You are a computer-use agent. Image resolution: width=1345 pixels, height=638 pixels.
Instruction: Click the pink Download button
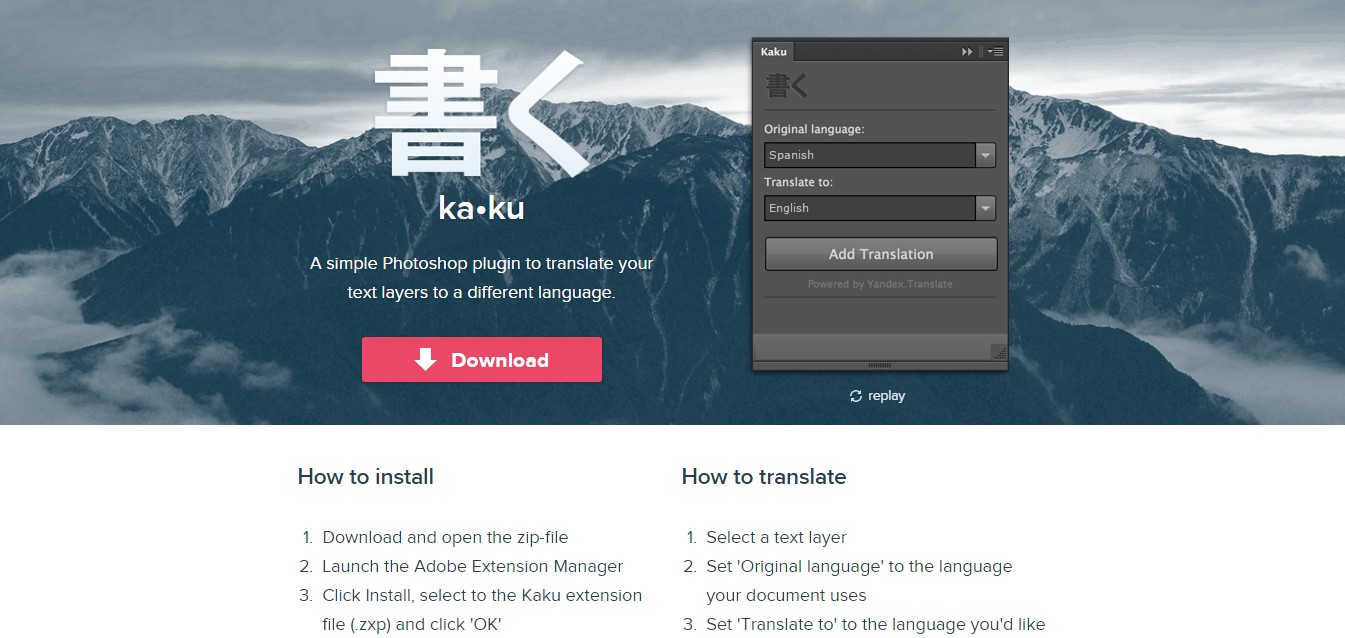(x=482, y=359)
